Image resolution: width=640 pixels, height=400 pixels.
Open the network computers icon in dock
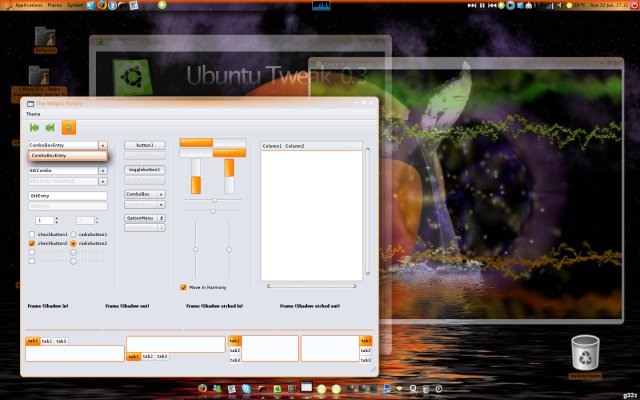pos(387,389)
